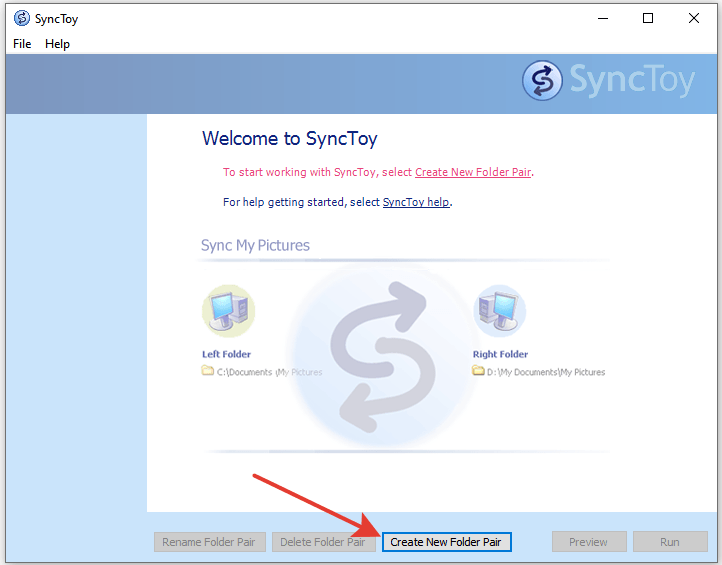Screen dimensions: 722x565
Task: Click the Preview button
Action: point(588,542)
